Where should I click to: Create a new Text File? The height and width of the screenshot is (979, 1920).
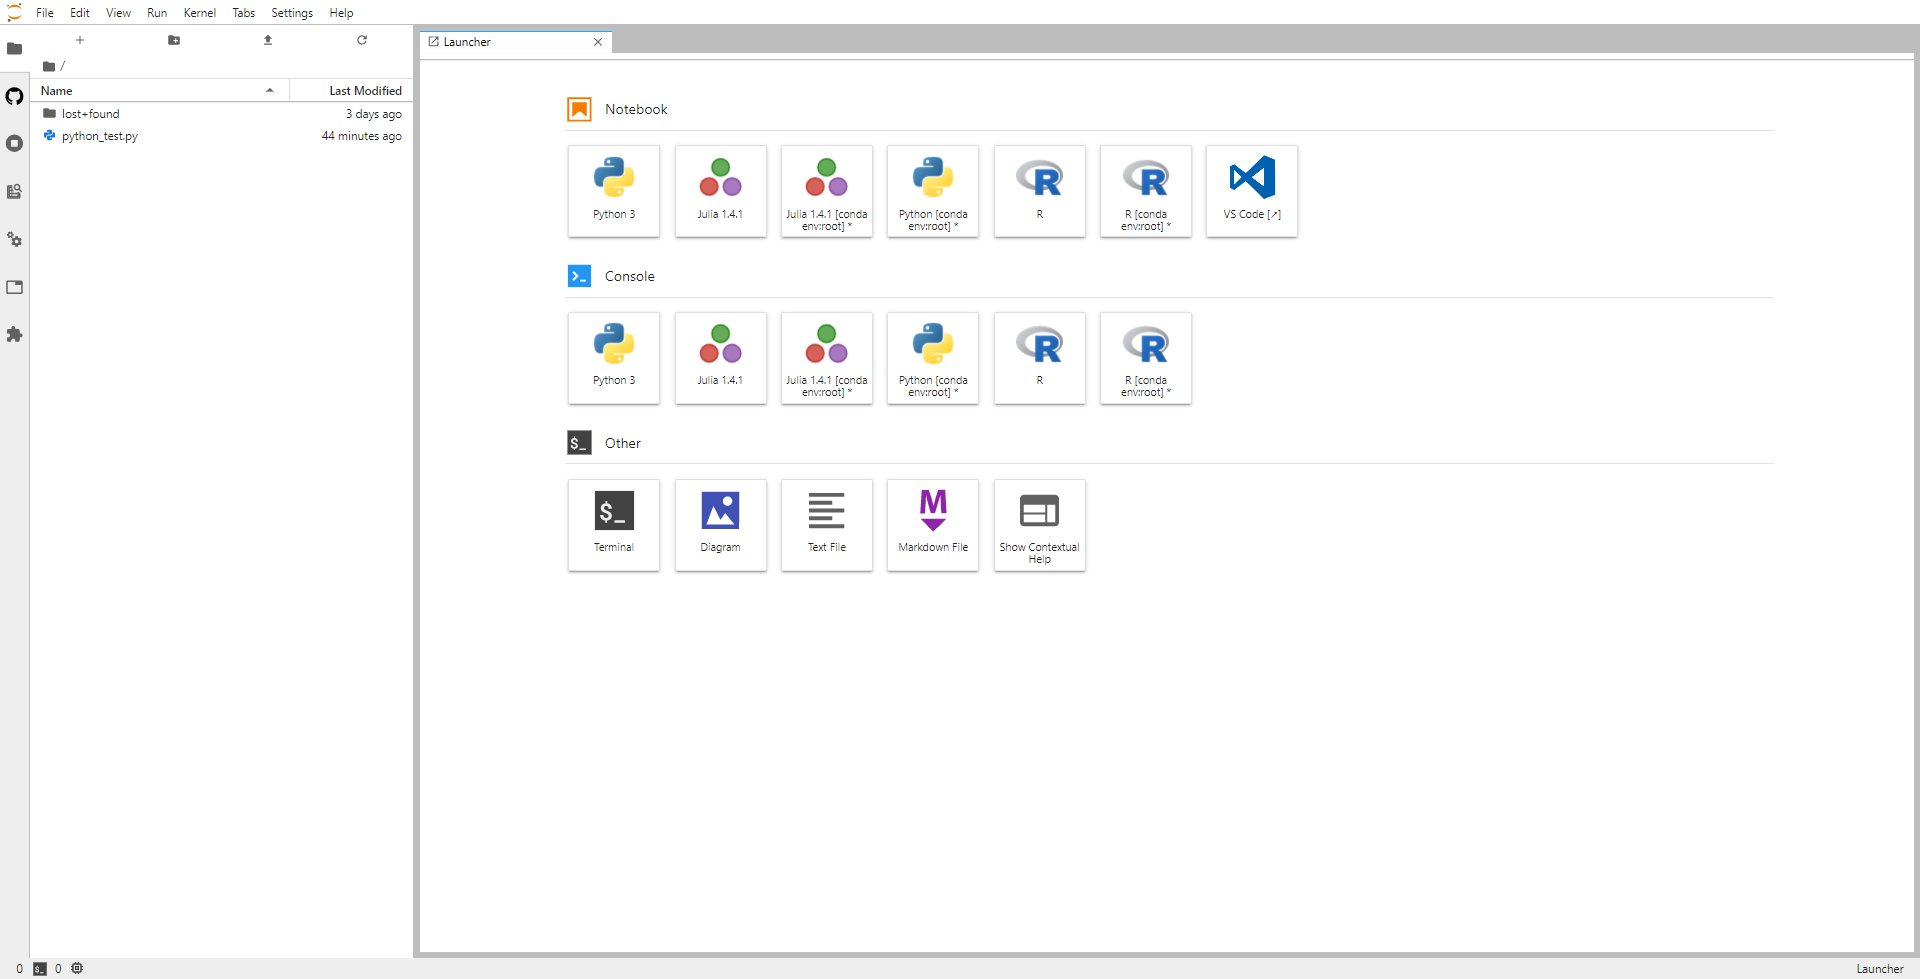(826, 525)
